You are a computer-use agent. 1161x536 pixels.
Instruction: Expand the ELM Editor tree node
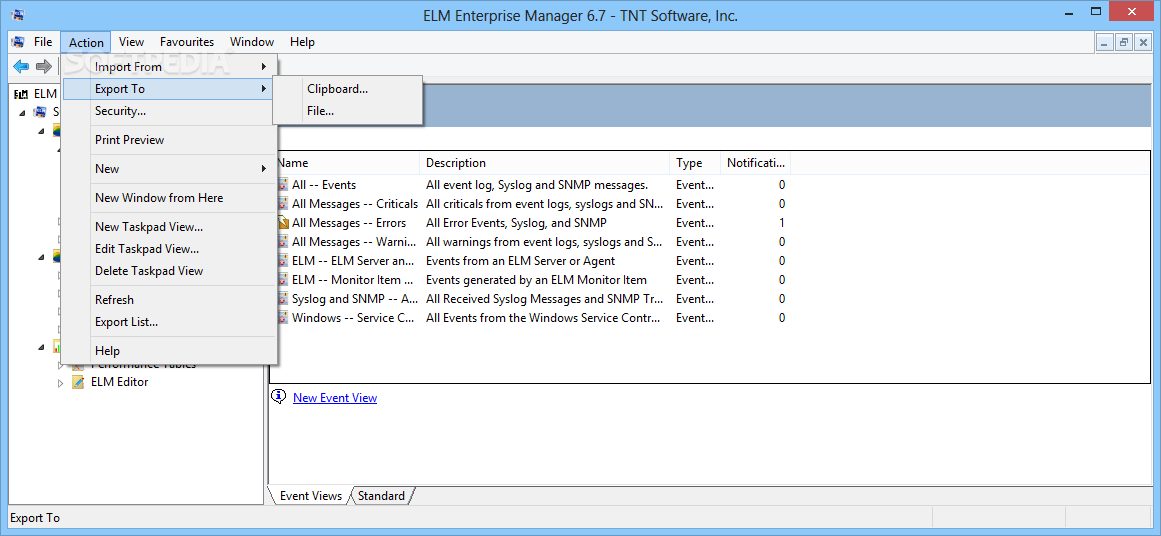(x=61, y=383)
